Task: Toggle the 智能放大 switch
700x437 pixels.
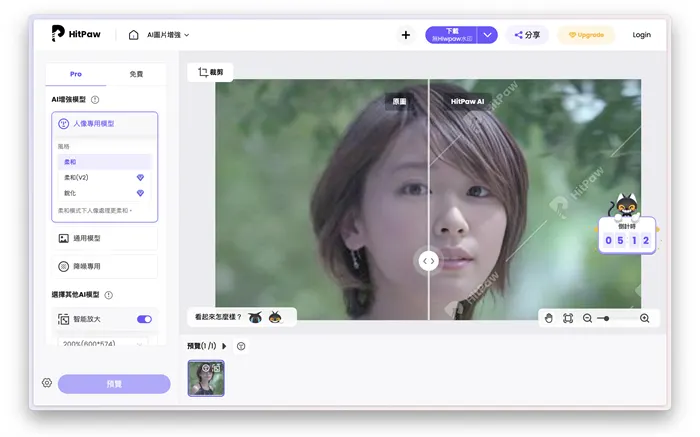Action: click(144, 319)
